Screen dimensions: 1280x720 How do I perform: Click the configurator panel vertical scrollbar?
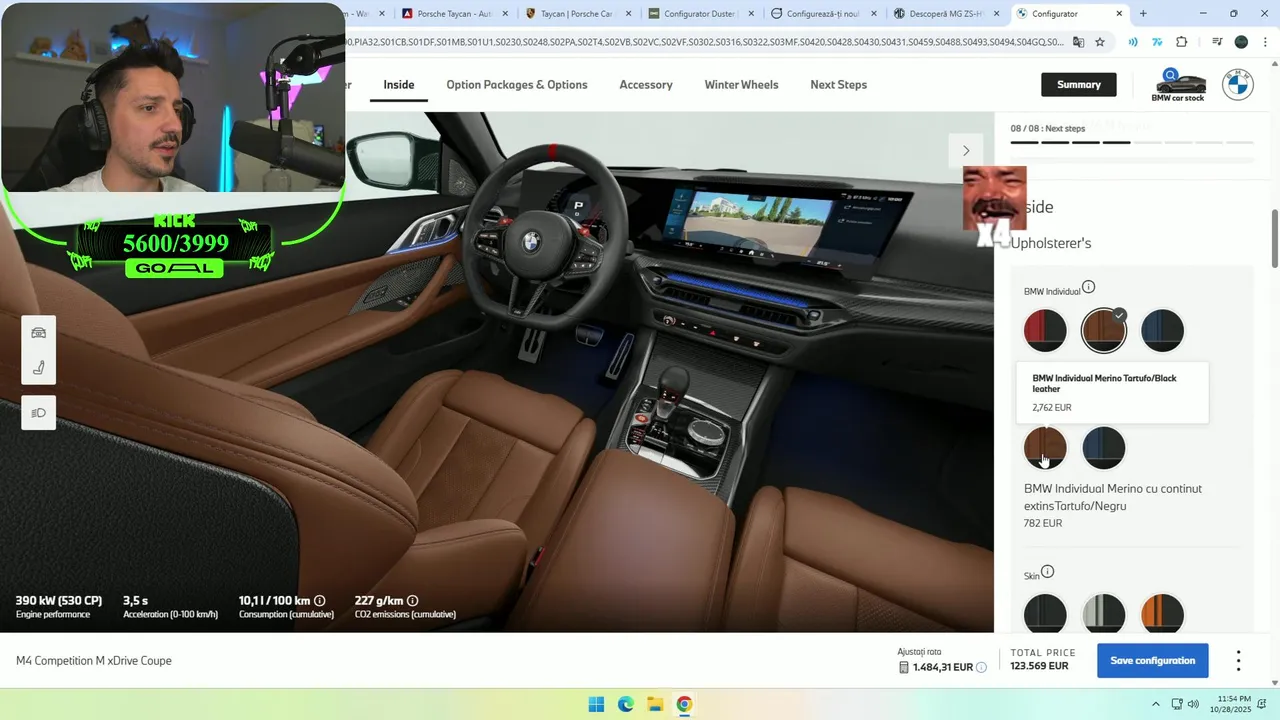pos(1275,239)
